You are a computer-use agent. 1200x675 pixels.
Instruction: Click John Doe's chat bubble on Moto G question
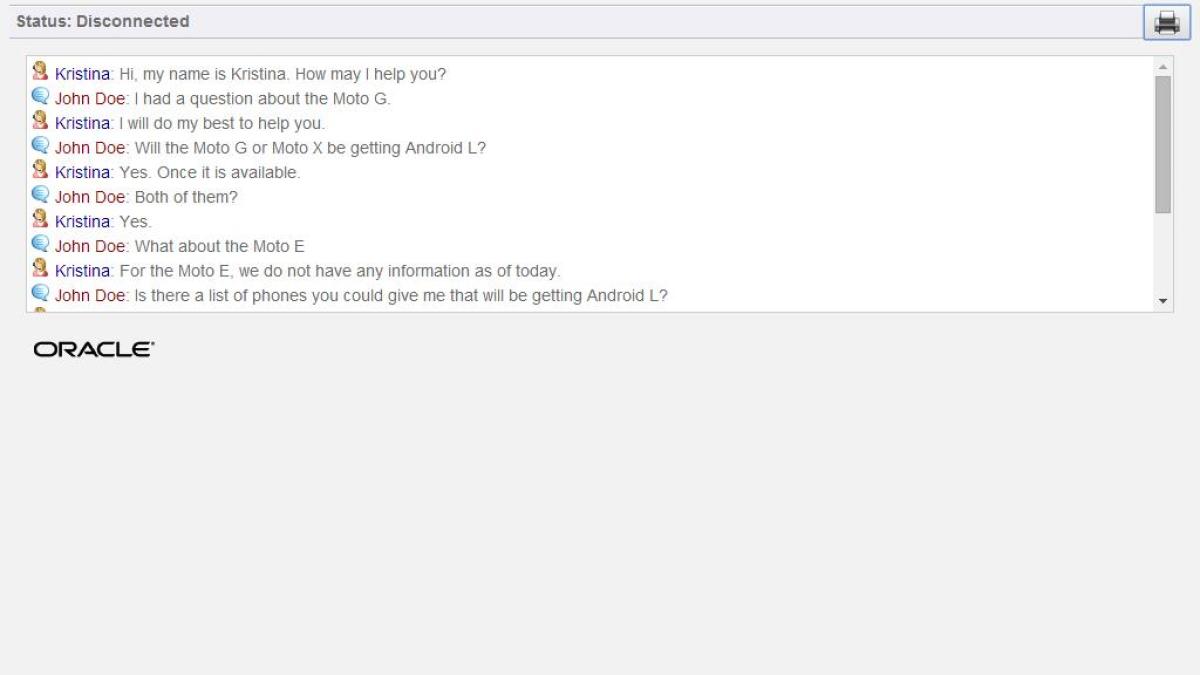[40, 97]
